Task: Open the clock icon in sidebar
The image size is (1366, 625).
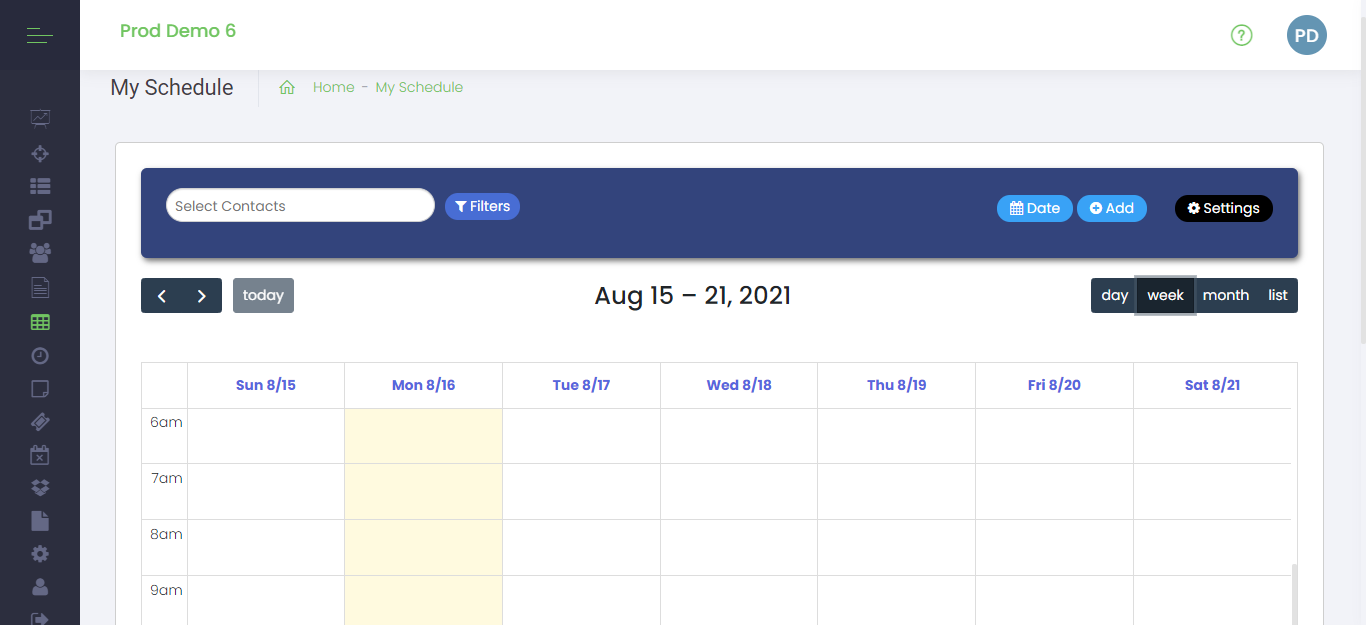Action: [40, 355]
